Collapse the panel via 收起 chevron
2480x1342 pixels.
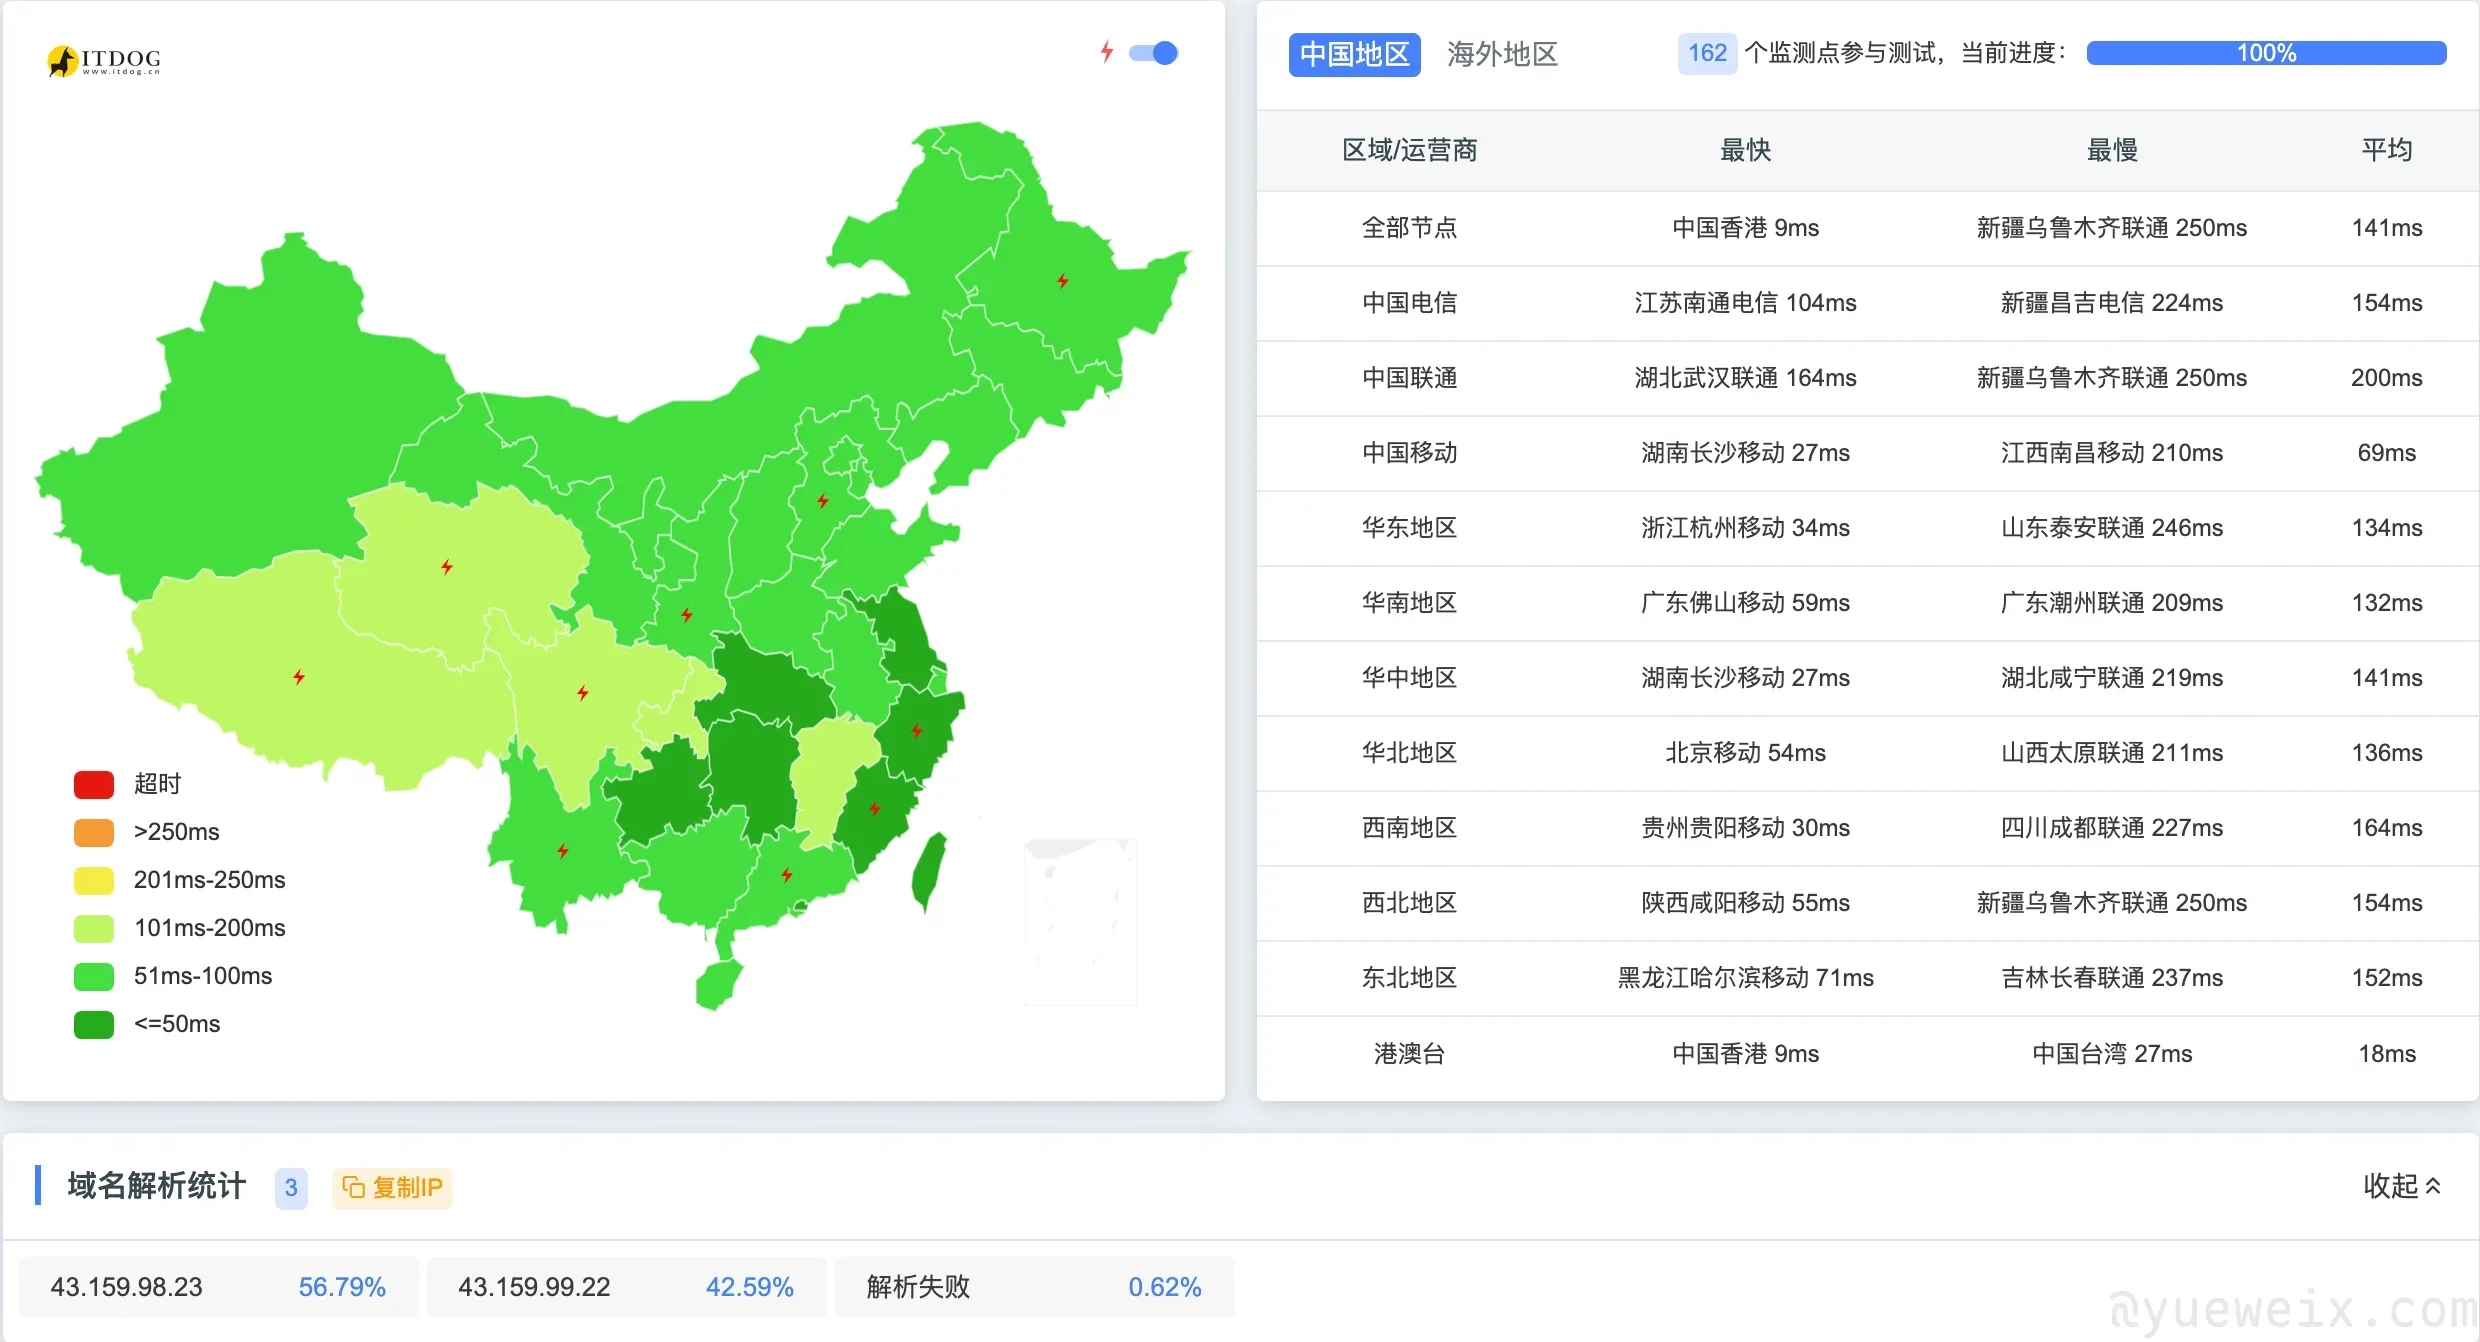point(2402,1186)
